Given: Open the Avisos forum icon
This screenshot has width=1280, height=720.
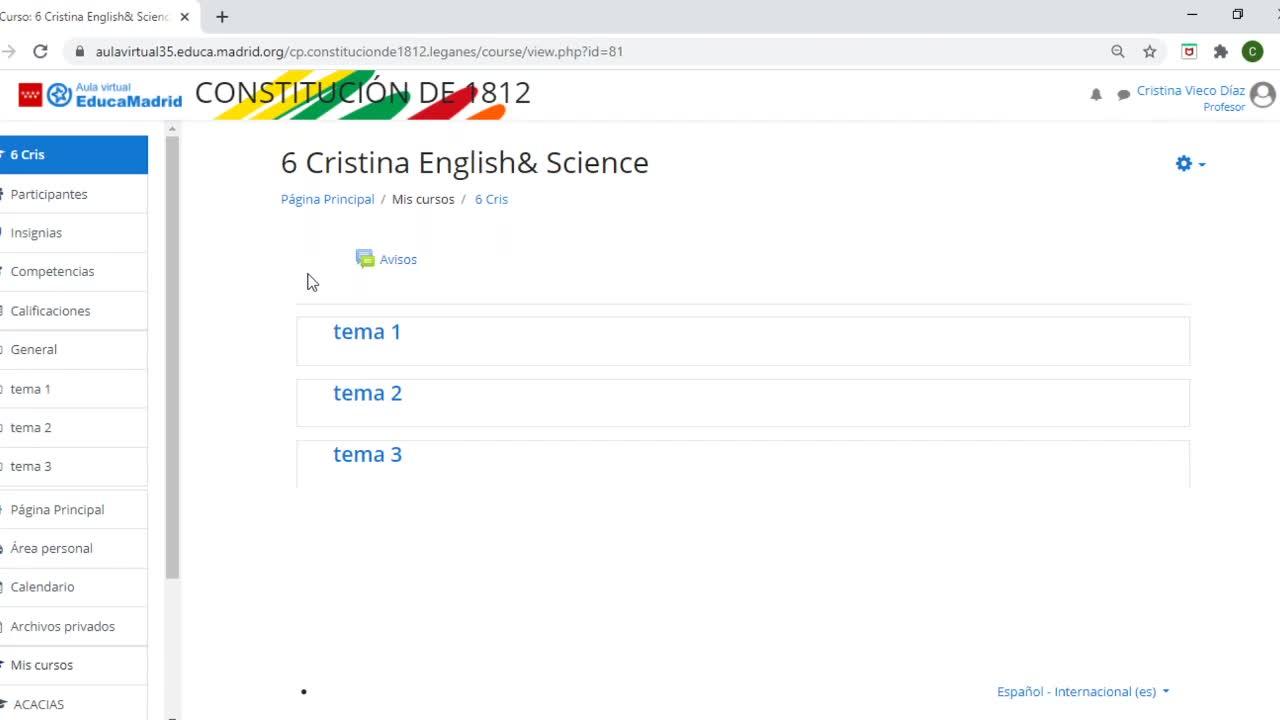Looking at the screenshot, I should click(x=365, y=259).
